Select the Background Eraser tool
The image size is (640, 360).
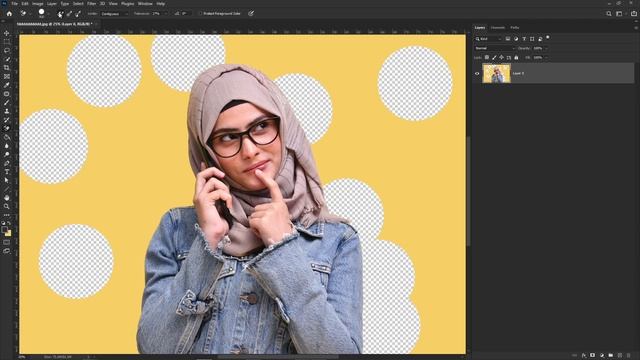(7, 128)
